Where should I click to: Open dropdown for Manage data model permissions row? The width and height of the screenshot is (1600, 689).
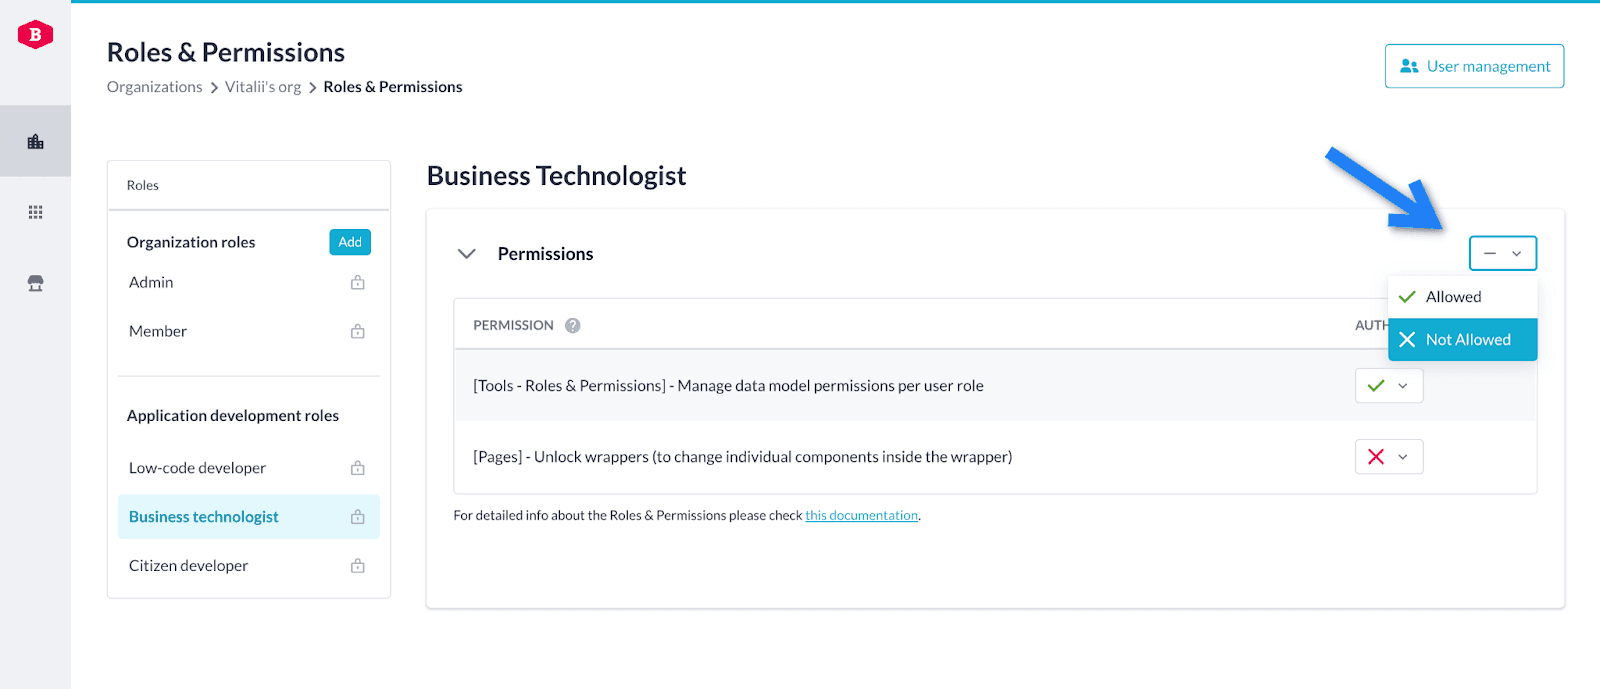click(1389, 386)
